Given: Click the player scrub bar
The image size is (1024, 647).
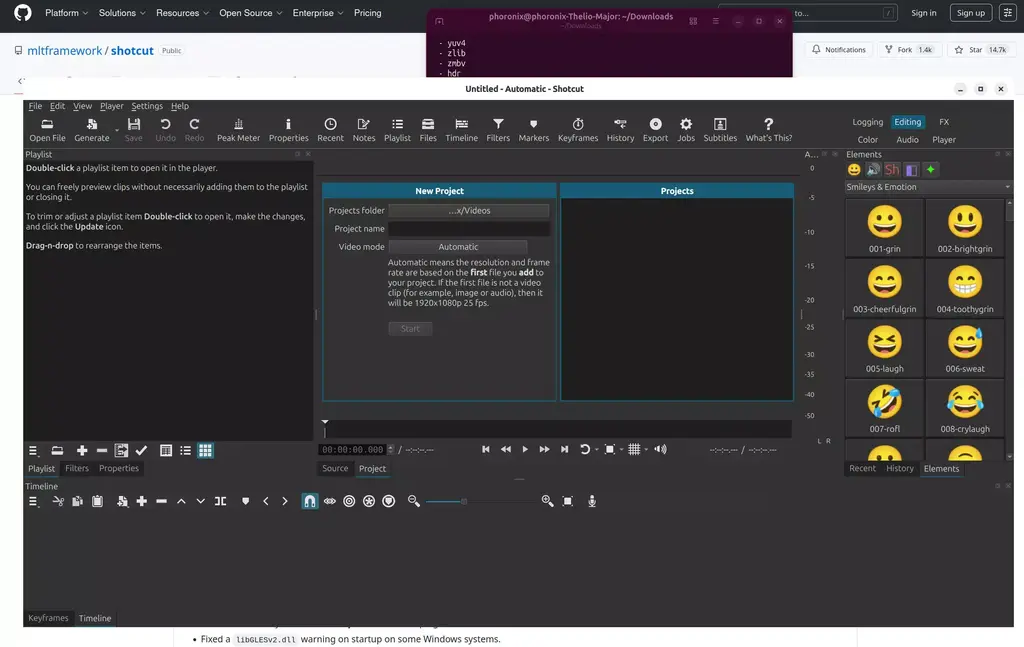Looking at the screenshot, I should (557, 430).
